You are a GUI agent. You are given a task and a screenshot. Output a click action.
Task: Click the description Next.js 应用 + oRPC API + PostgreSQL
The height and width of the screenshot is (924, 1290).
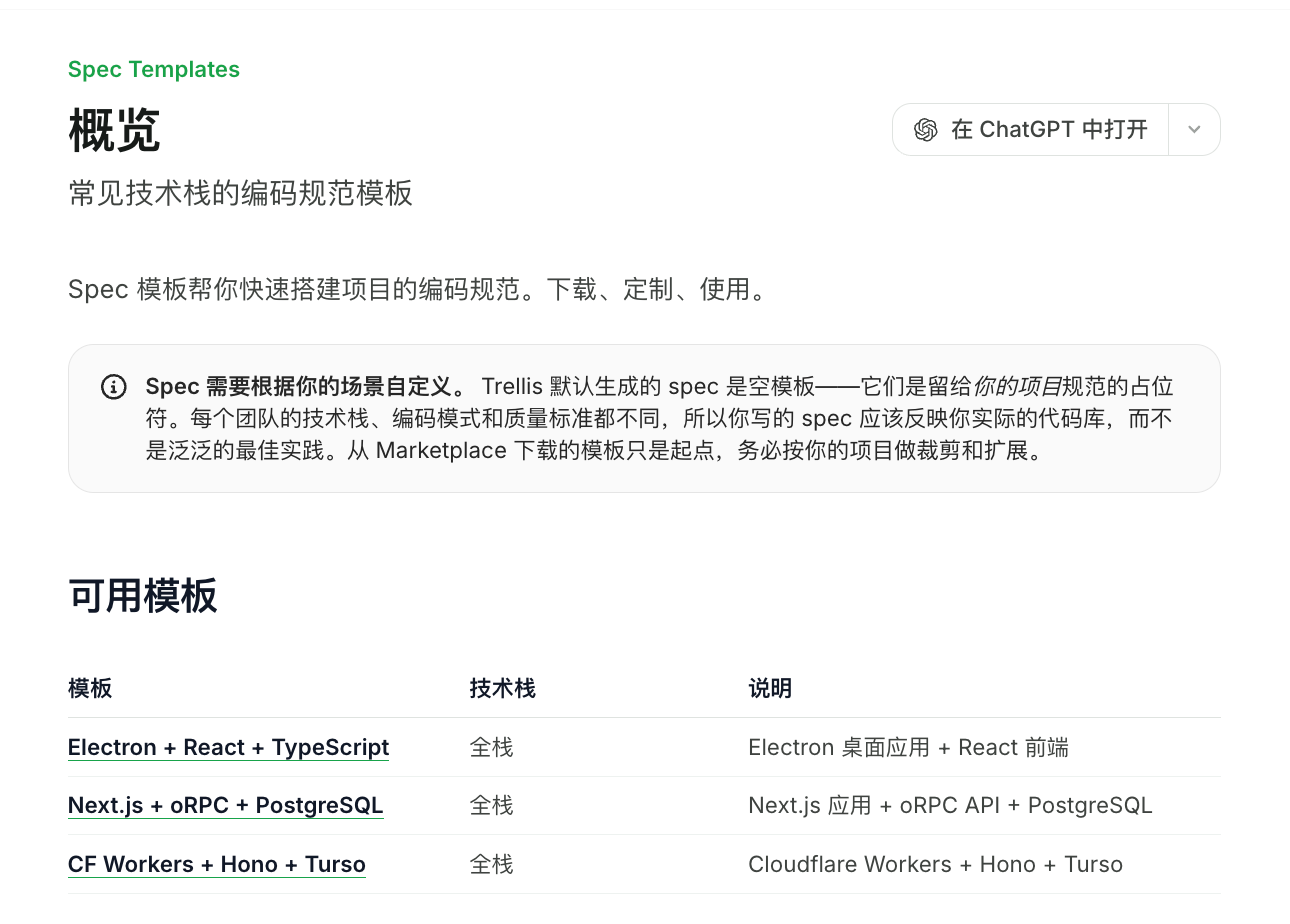pyautogui.click(x=950, y=806)
